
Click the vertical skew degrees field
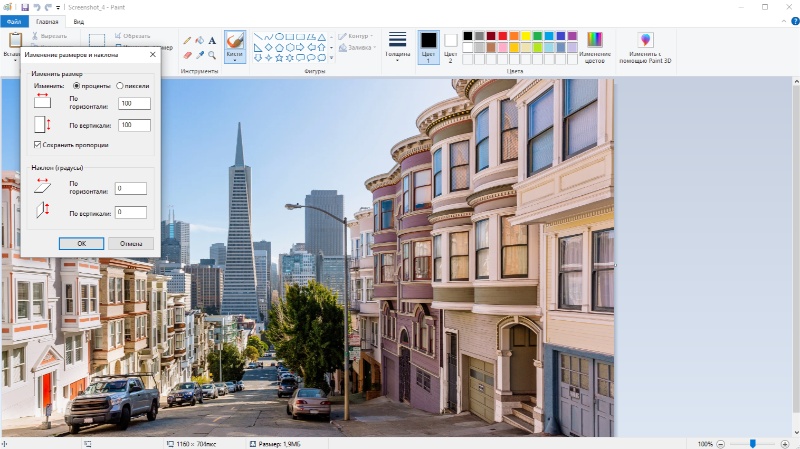tap(131, 212)
